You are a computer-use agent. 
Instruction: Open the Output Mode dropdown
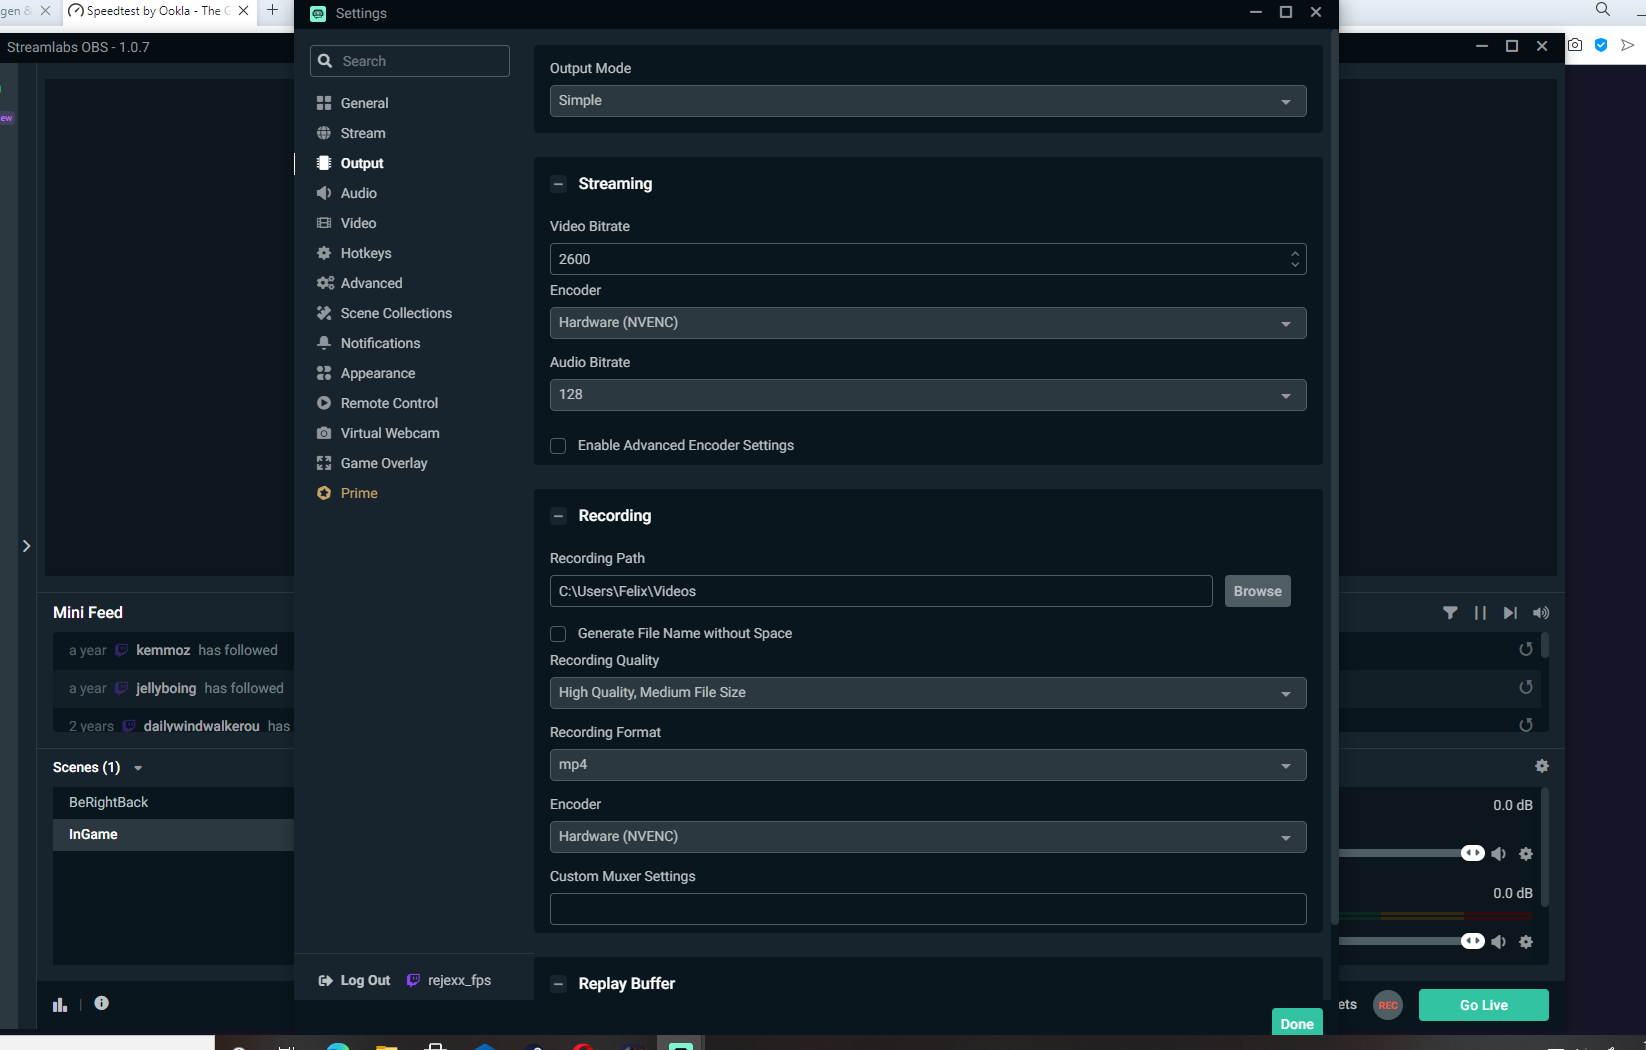(927, 101)
